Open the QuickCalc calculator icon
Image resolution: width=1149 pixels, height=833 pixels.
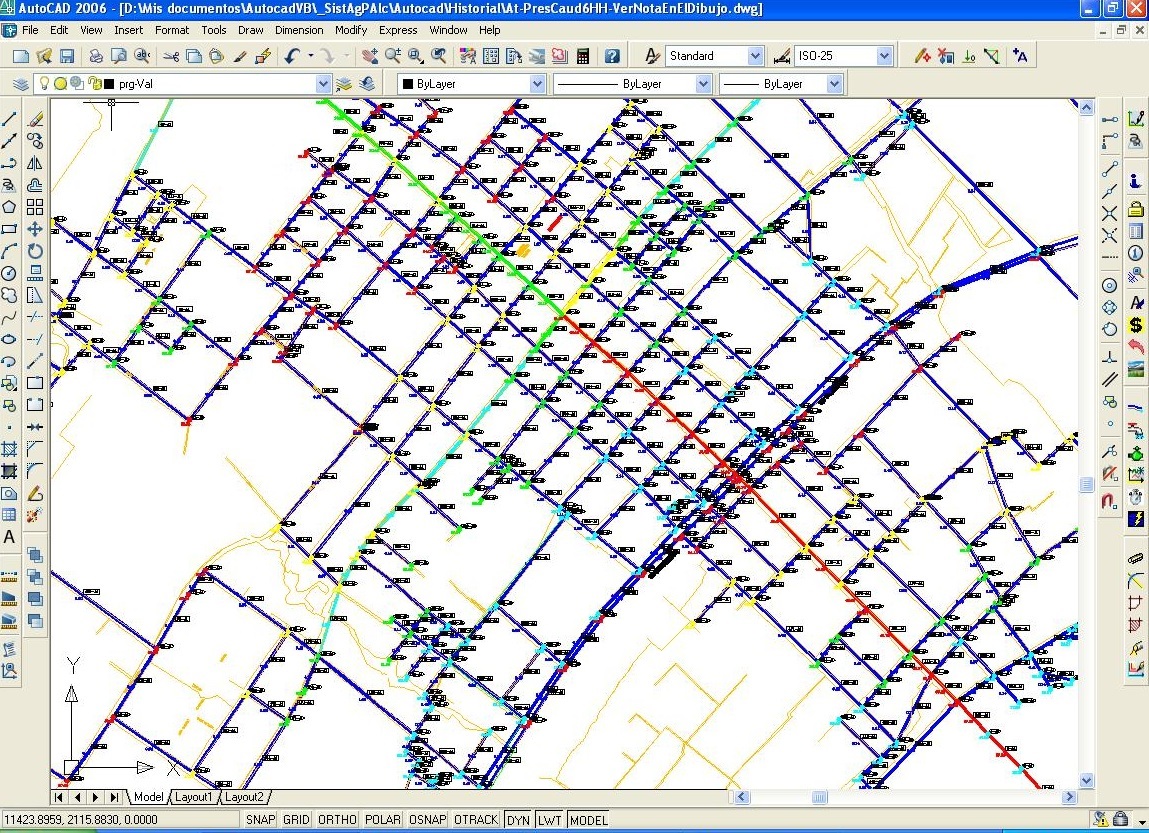pos(583,57)
